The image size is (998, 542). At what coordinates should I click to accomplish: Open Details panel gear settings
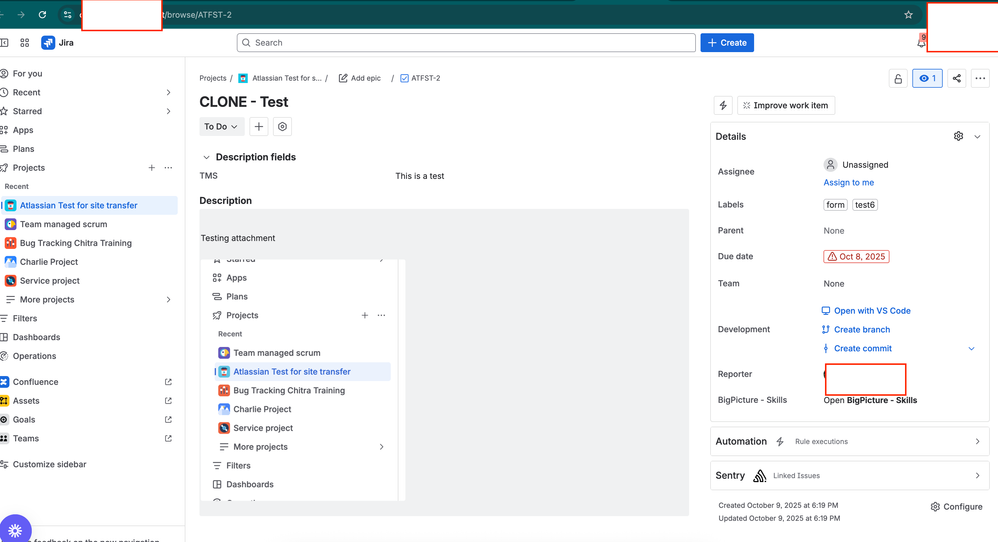pyautogui.click(x=958, y=136)
